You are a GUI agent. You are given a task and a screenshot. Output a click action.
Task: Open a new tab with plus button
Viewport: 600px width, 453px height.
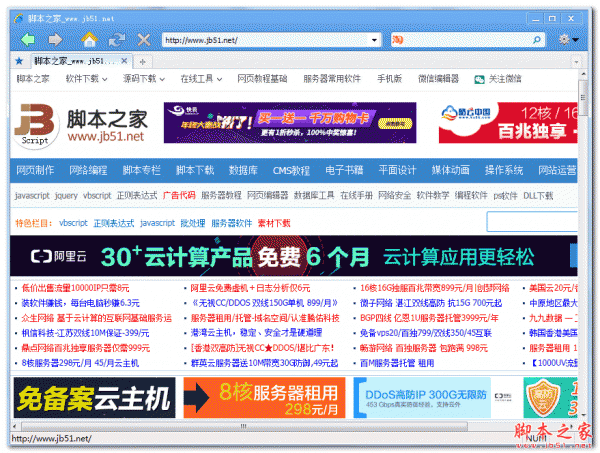tap(143, 61)
